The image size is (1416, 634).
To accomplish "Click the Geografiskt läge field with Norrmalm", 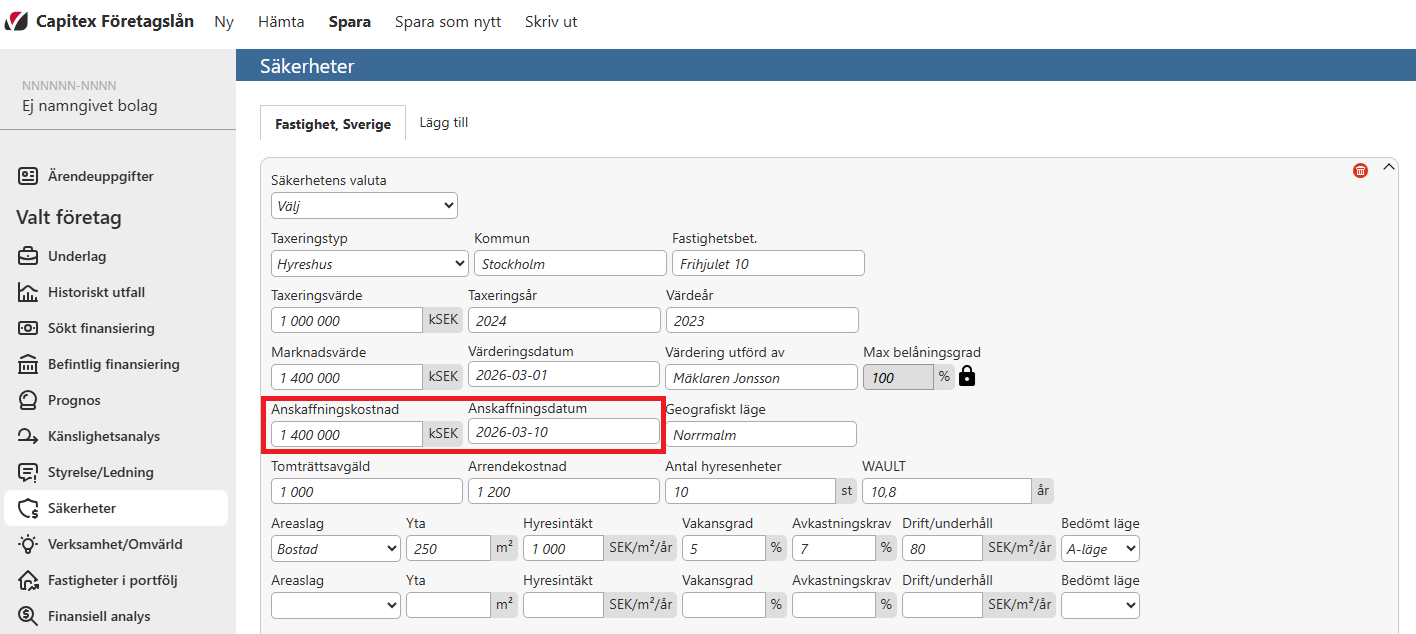I will click(761, 434).
